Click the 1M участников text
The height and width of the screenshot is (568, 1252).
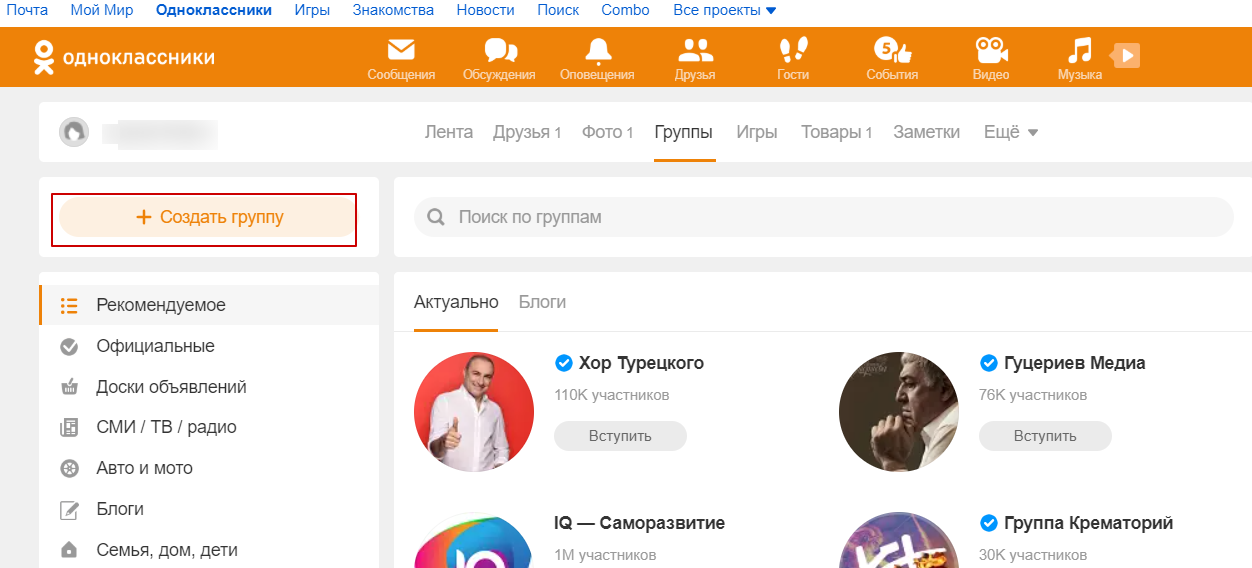(x=605, y=555)
